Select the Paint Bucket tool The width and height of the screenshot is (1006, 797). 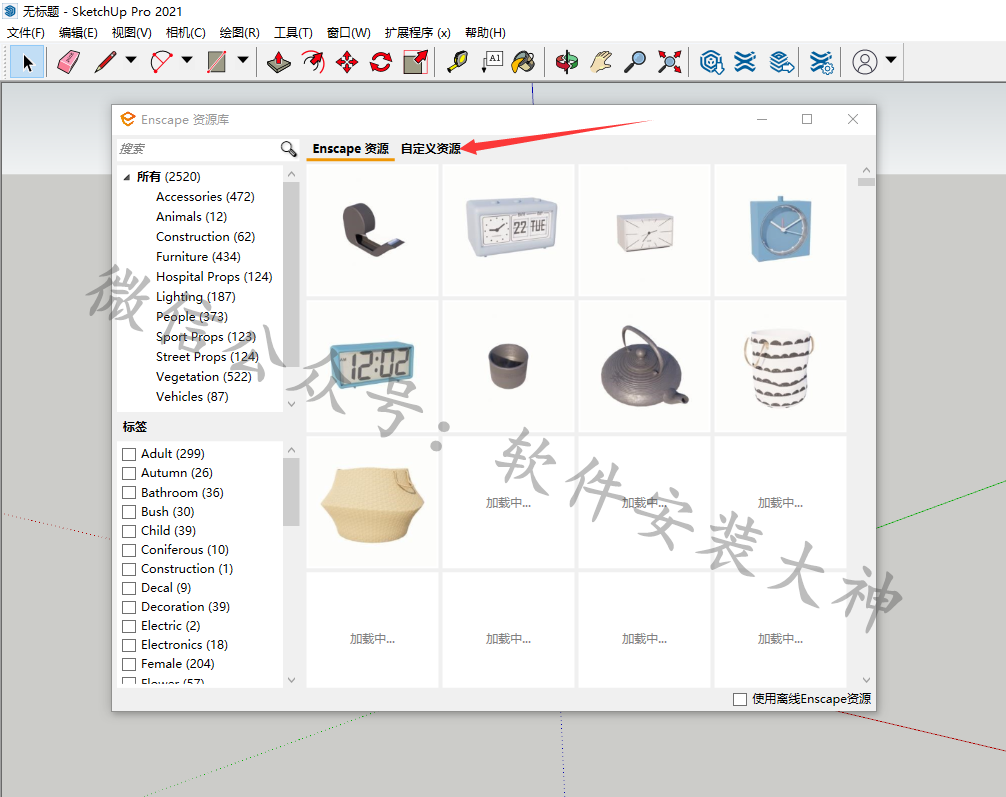[524, 62]
